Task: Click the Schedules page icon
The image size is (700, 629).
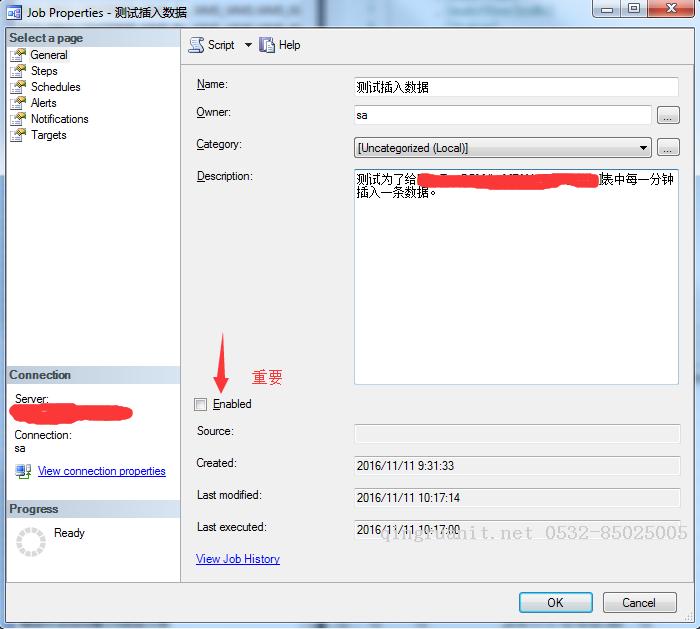Action: click(x=18, y=87)
